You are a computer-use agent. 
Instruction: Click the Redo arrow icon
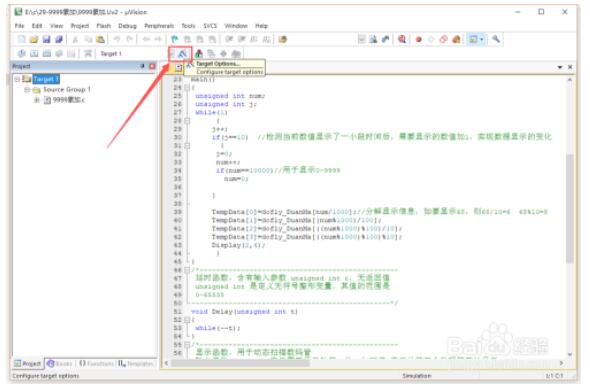coord(129,39)
